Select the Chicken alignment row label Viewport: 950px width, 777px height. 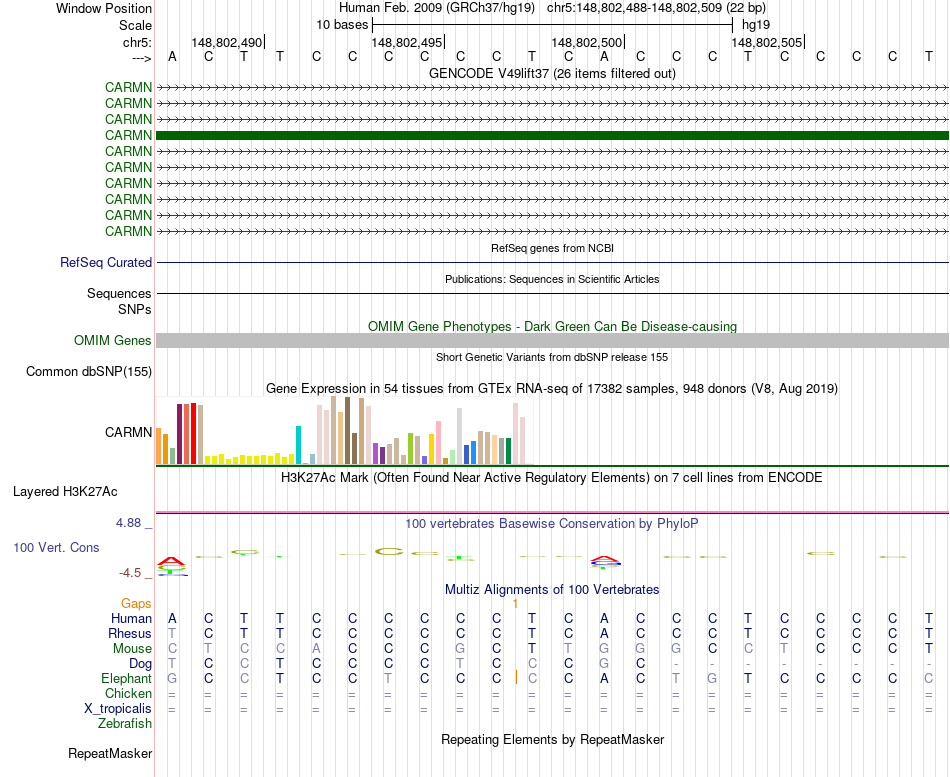[x=128, y=693]
